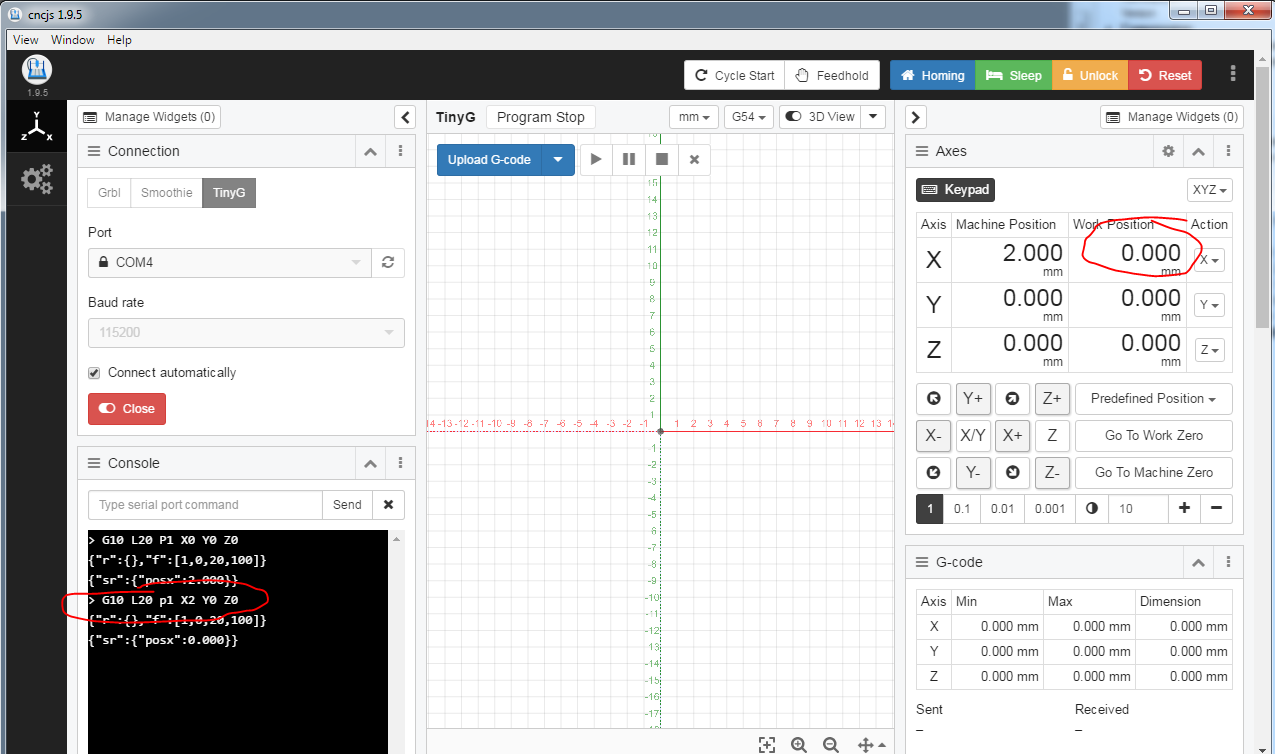The image size is (1275, 754).
Task: Click the Homing button
Action: point(932,75)
